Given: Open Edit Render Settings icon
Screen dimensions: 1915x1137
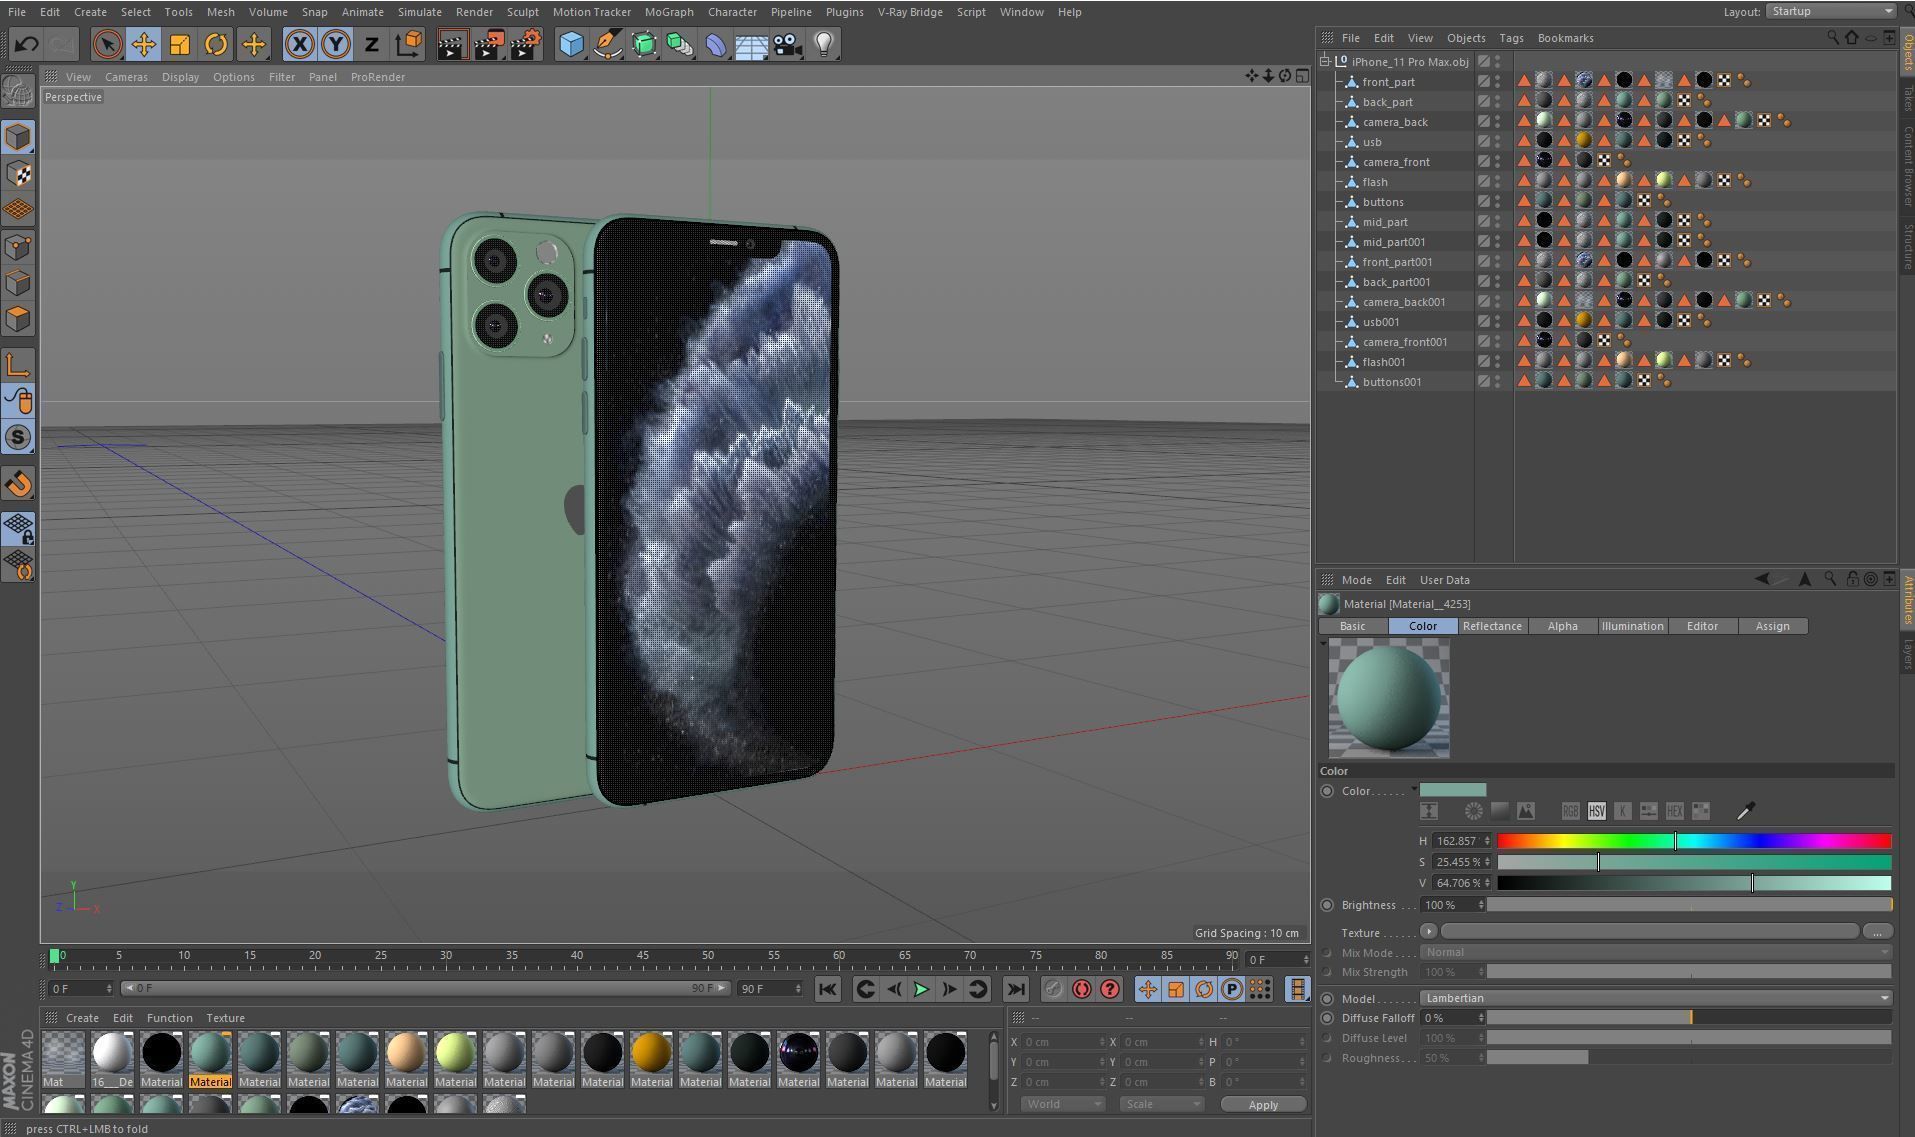Looking at the screenshot, I should coord(526,44).
